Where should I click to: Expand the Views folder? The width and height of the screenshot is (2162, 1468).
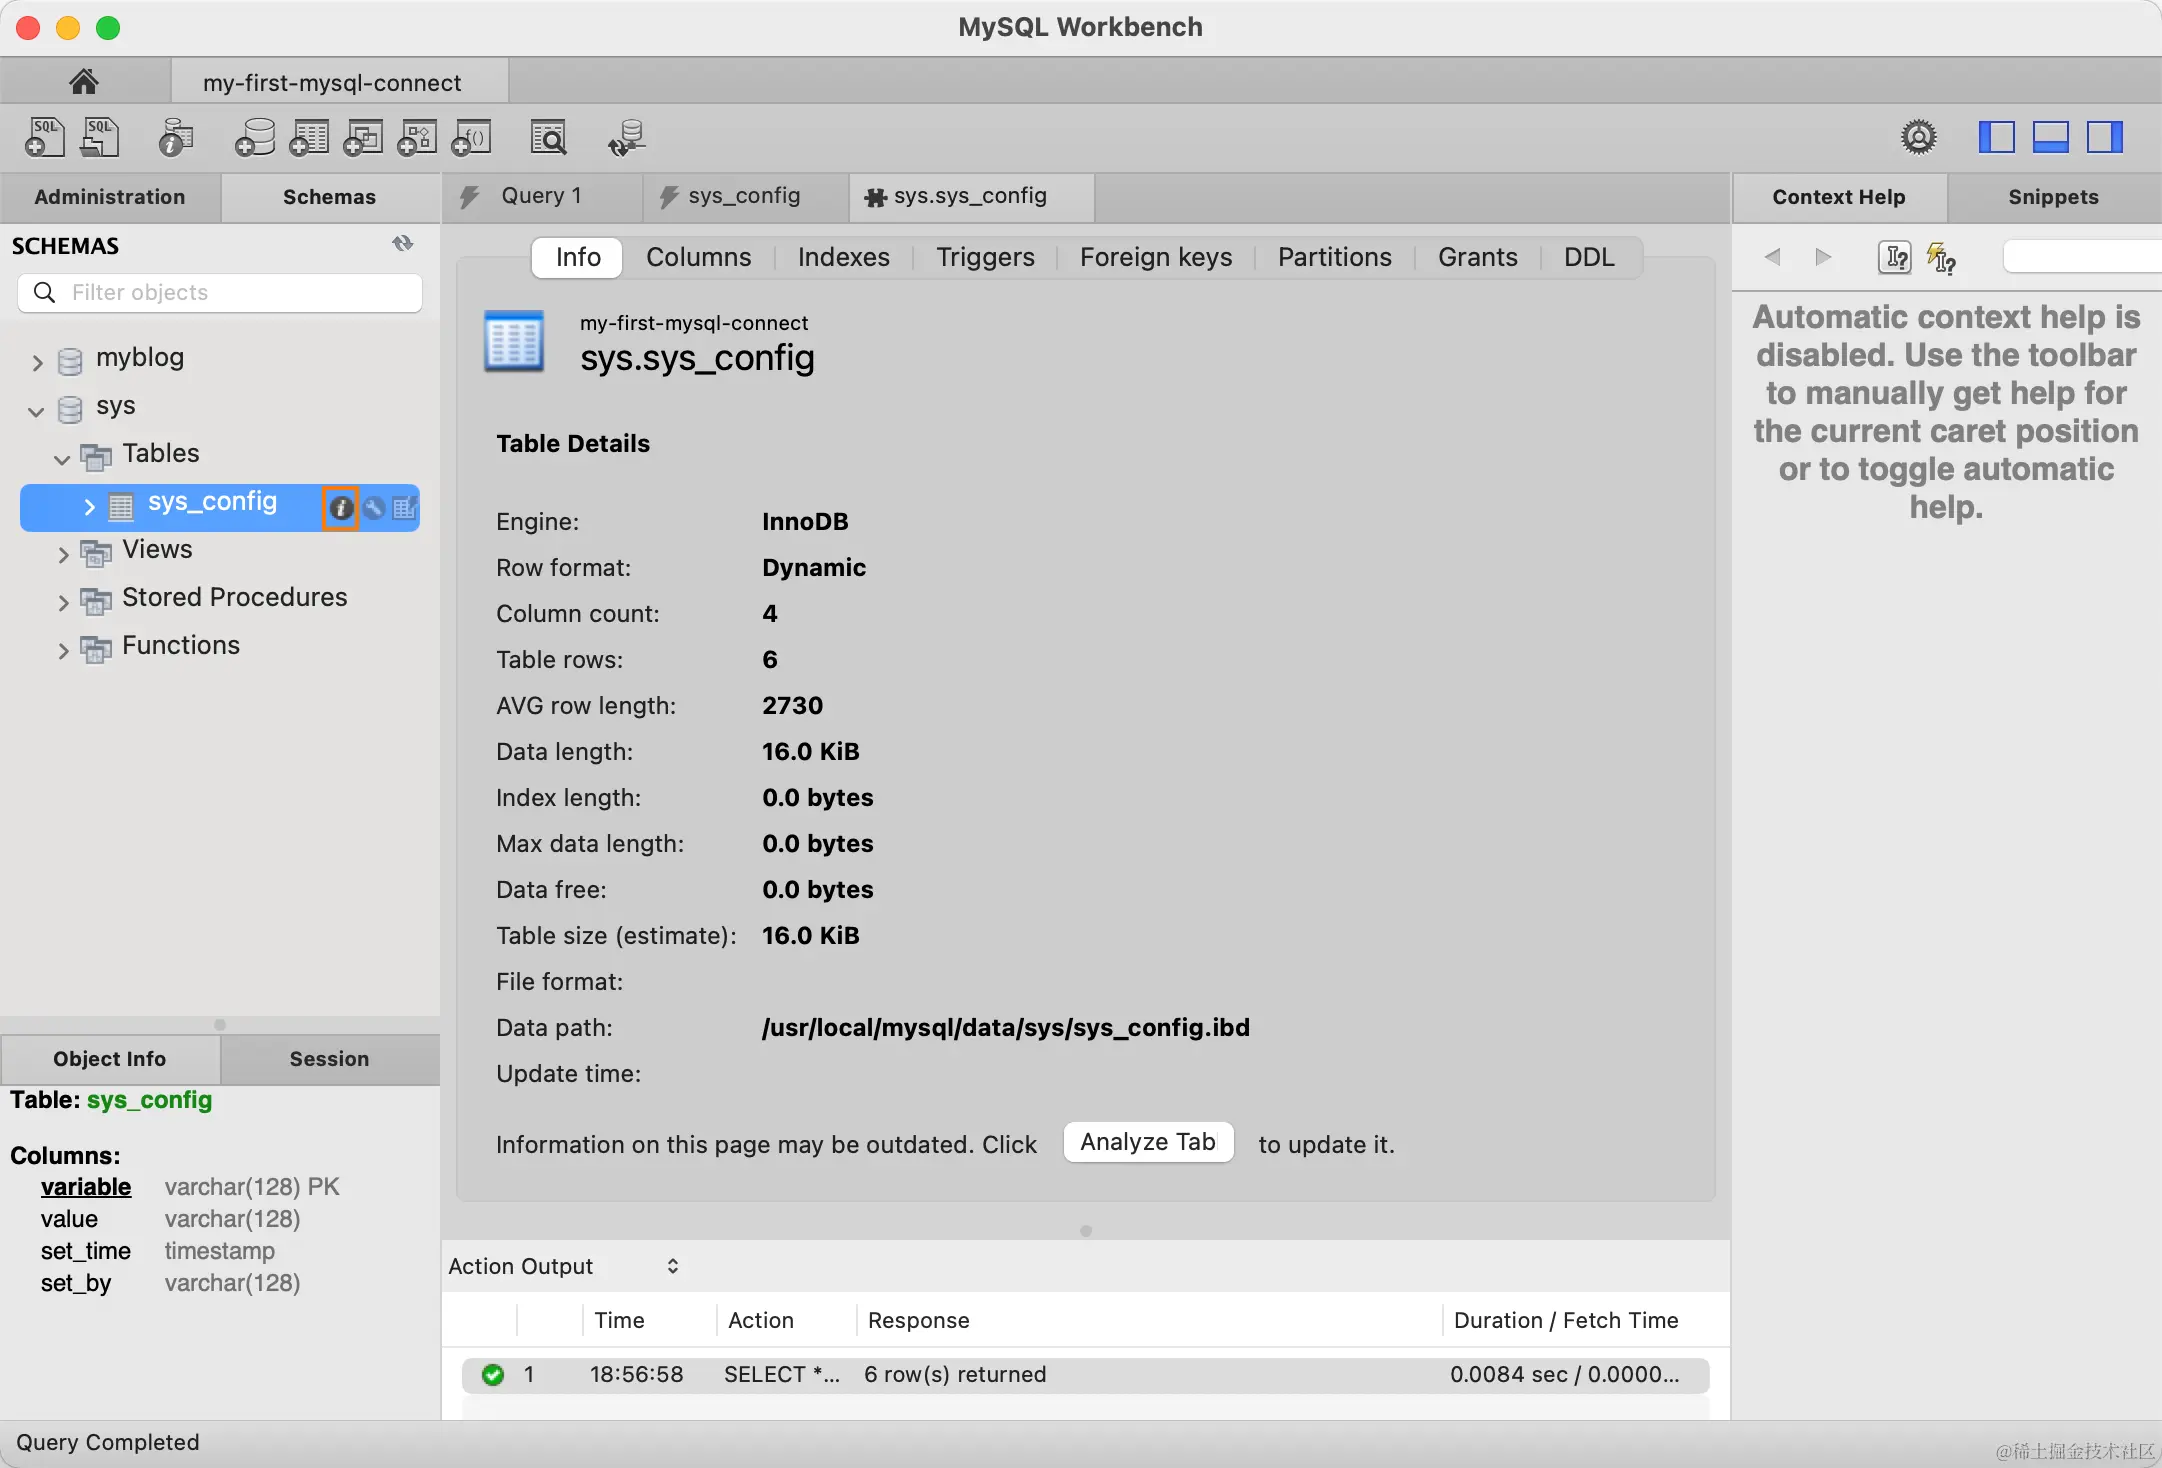click(63, 554)
